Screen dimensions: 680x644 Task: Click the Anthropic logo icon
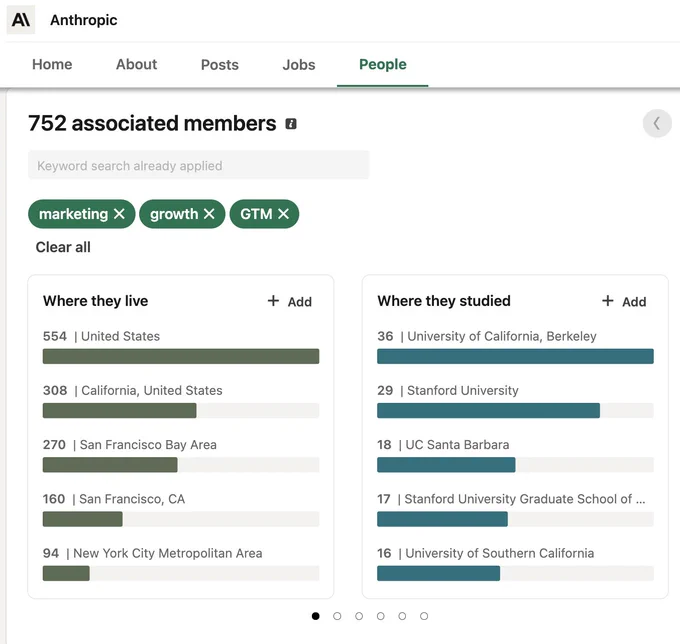pyautogui.click(x=20, y=20)
